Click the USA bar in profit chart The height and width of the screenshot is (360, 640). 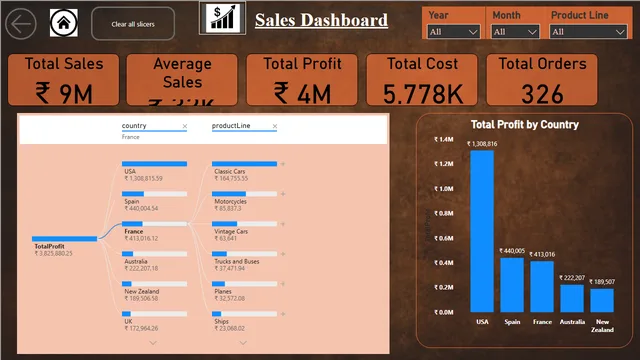[482, 231]
